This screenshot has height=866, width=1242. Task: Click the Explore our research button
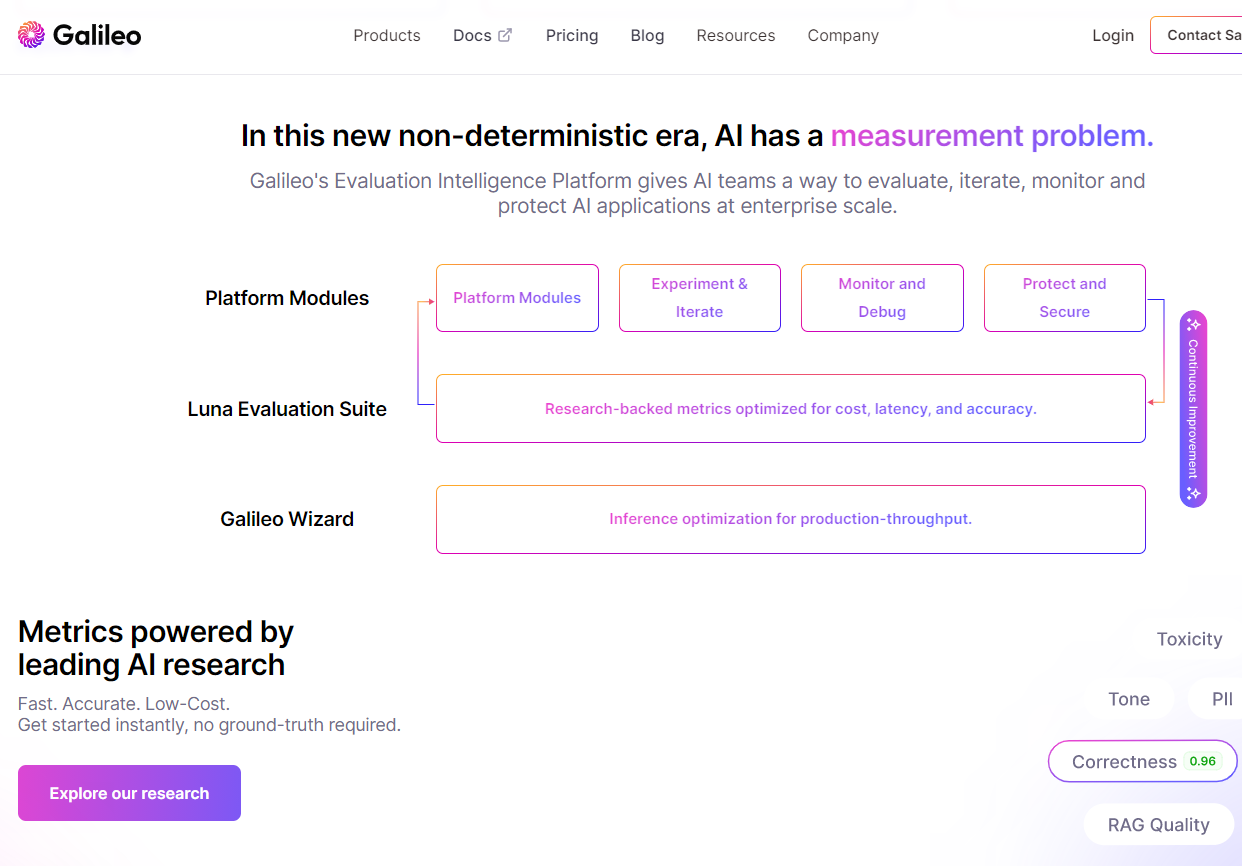coord(129,793)
